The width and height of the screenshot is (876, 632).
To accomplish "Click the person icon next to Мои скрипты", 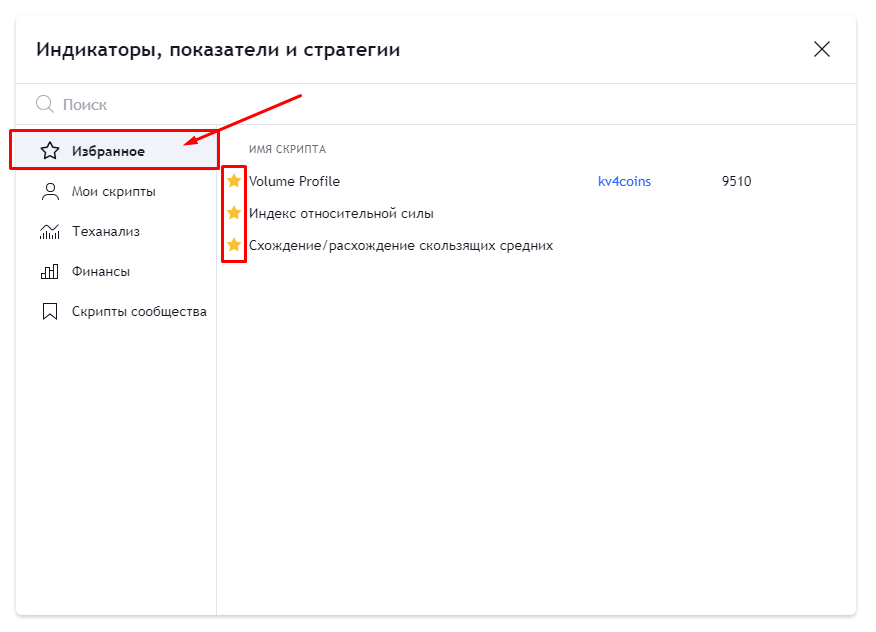I will pyautogui.click(x=49, y=190).
